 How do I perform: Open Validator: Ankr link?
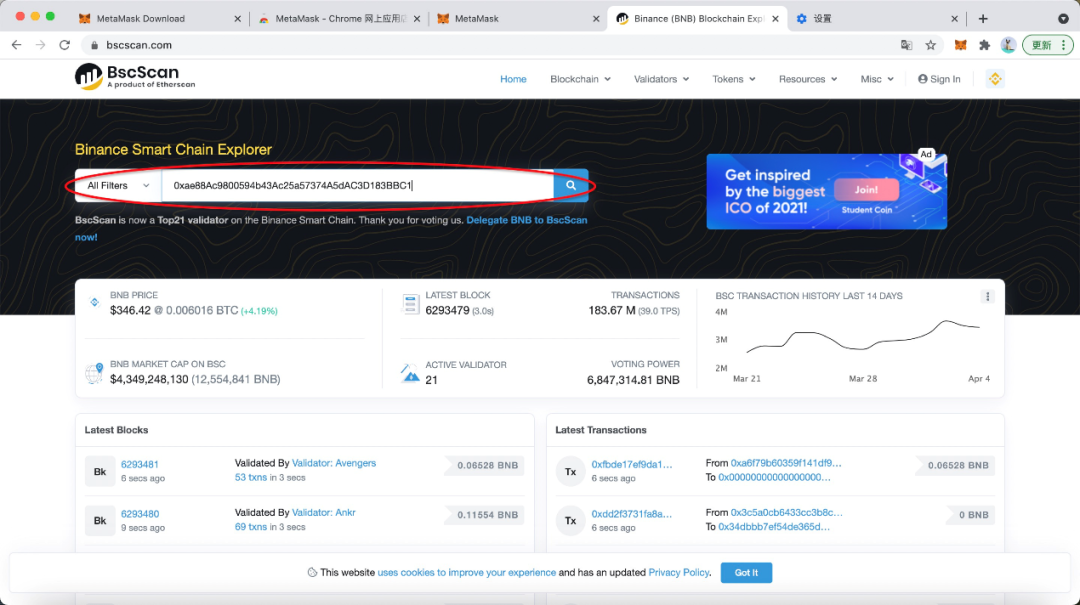coord(324,513)
